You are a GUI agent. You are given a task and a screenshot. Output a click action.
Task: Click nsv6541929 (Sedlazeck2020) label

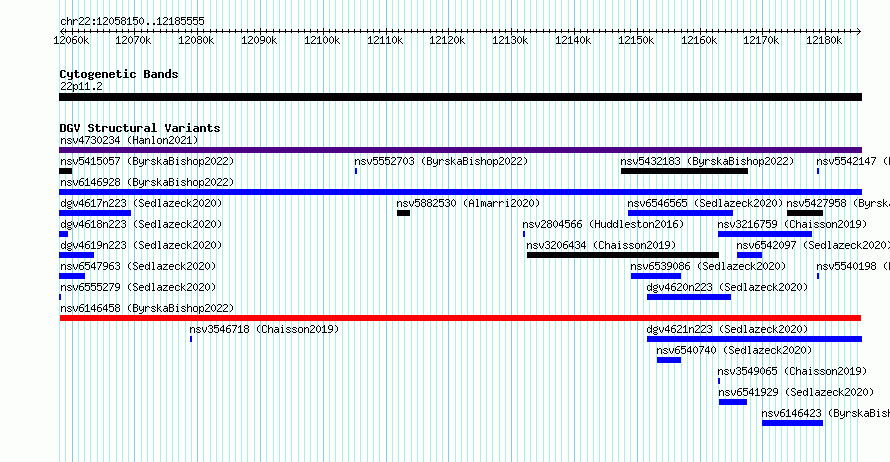coord(796,392)
